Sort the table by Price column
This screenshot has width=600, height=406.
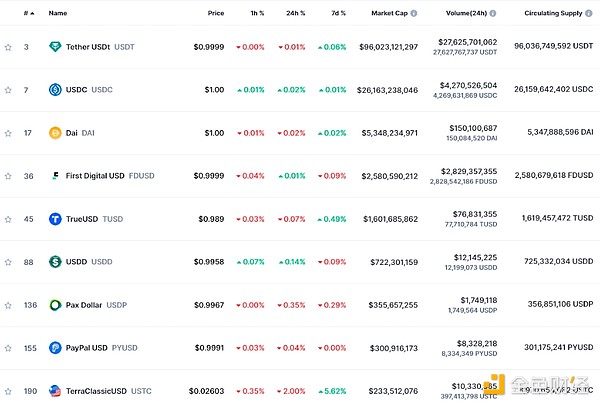[x=215, y=14]
